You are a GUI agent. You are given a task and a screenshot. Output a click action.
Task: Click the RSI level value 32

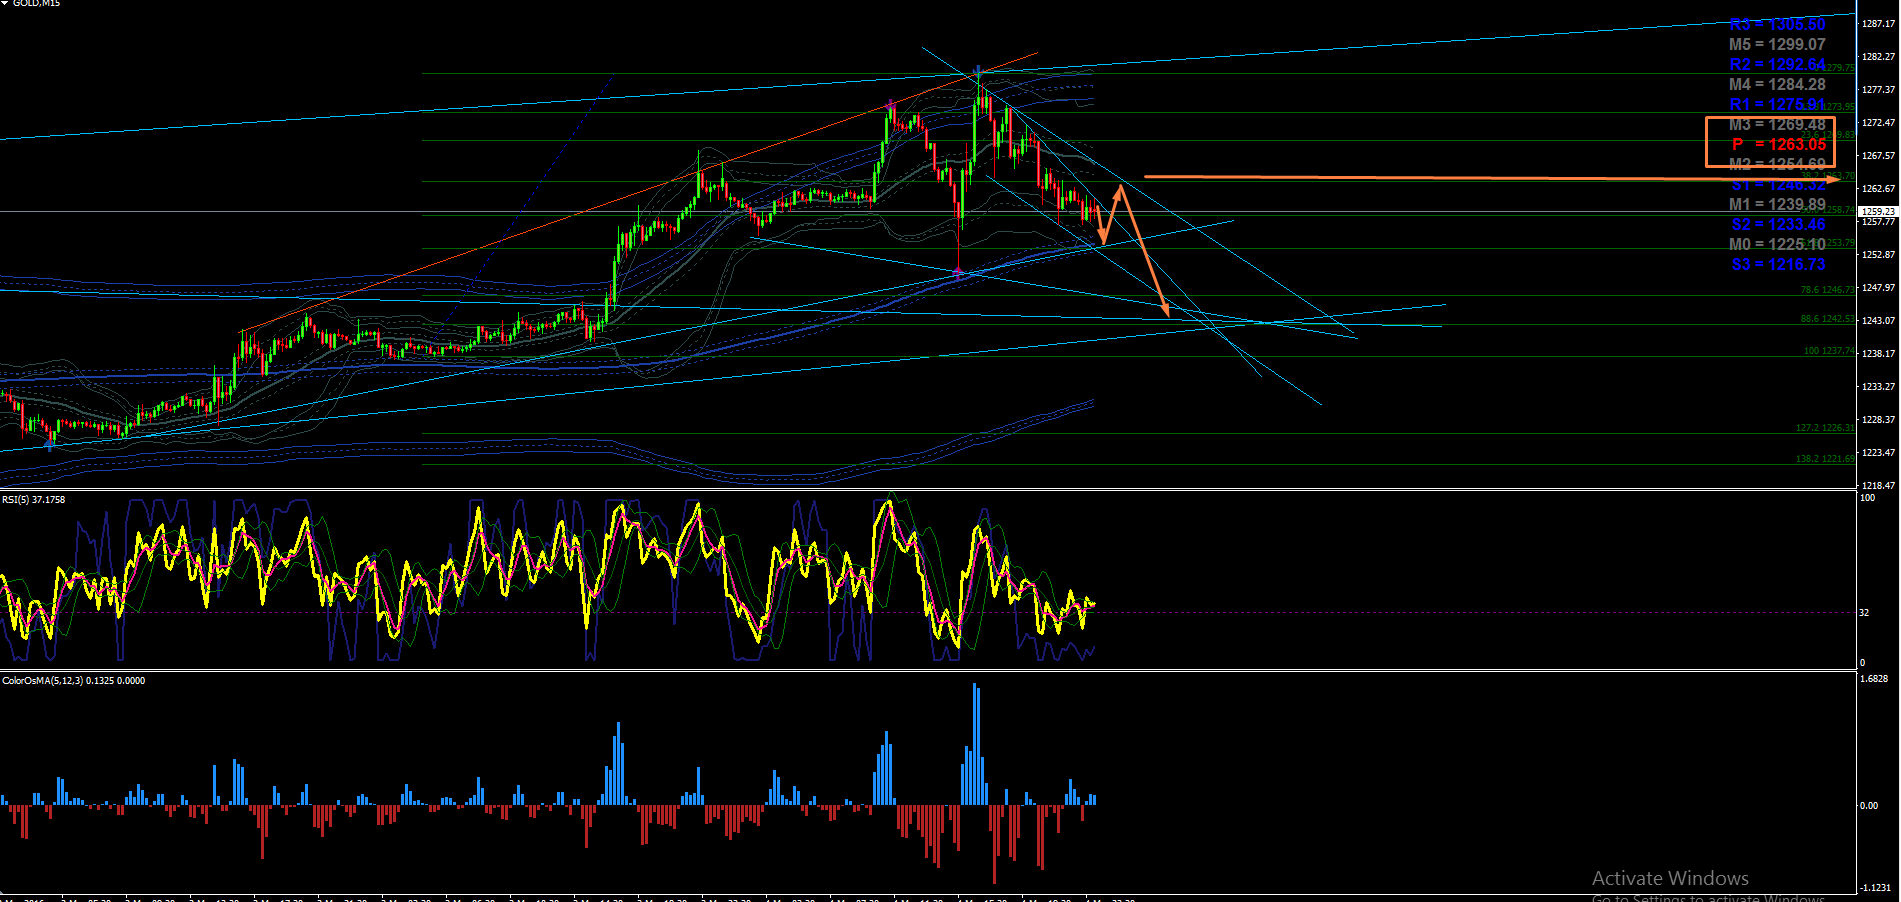coord(1864,612)
